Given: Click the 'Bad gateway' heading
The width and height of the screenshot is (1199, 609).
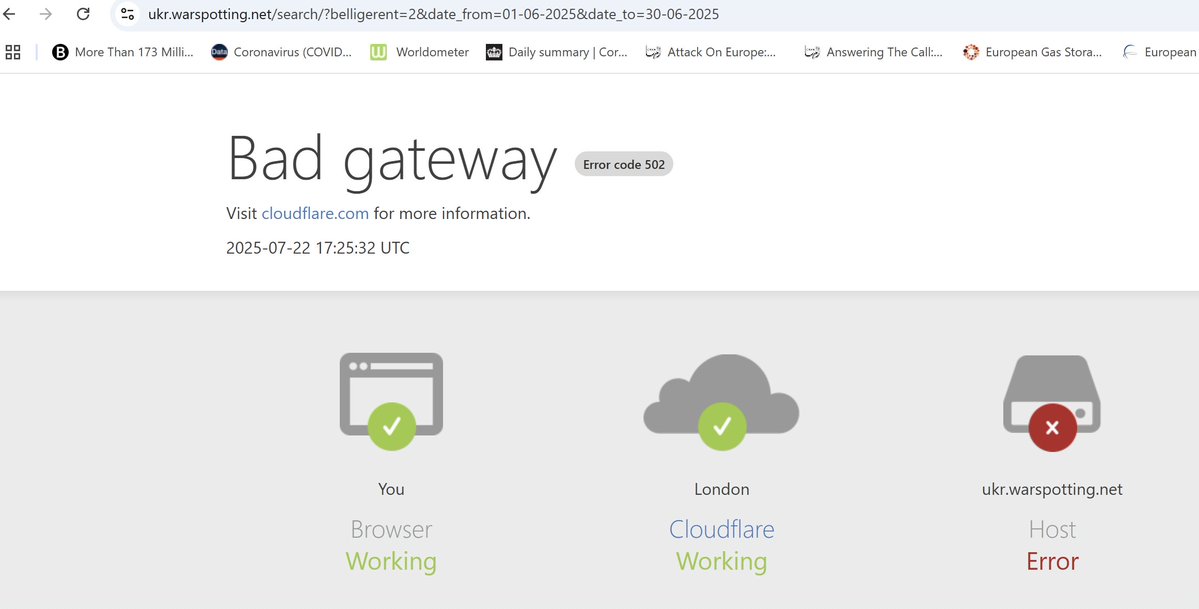Looking at the screenshot, I should click(392, 160).
